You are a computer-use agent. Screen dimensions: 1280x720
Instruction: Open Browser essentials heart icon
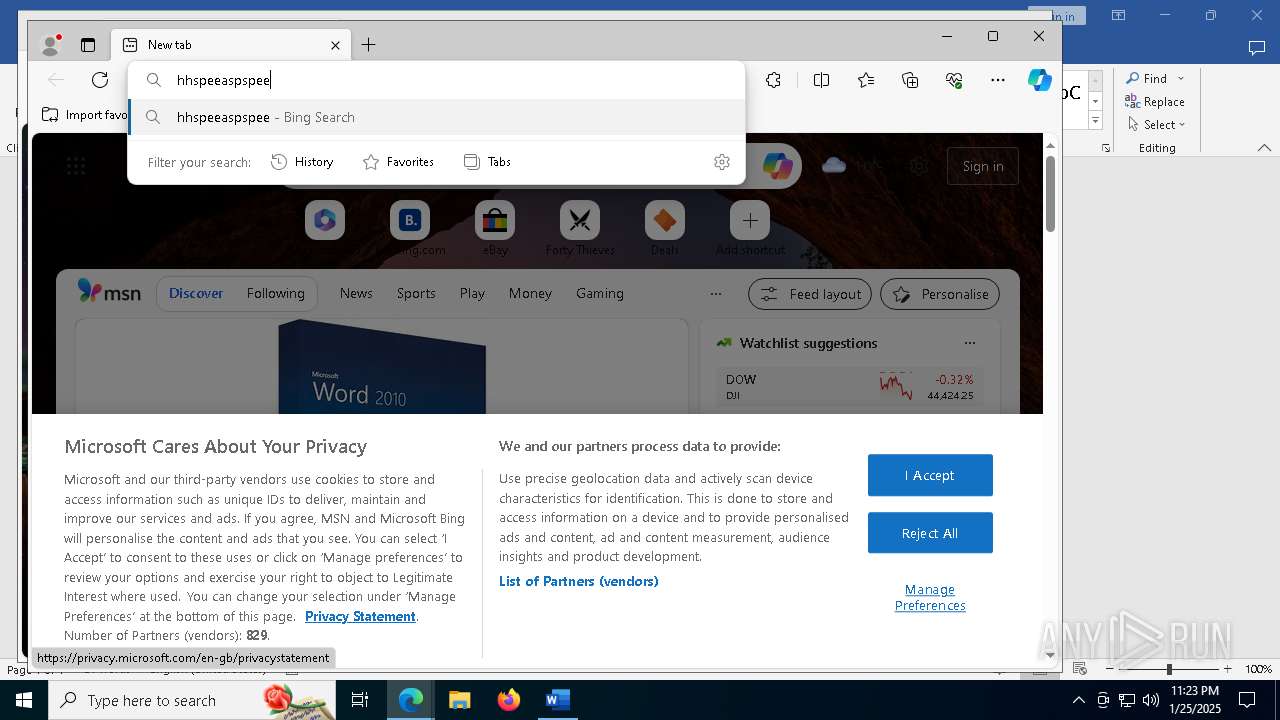point(954,80)
